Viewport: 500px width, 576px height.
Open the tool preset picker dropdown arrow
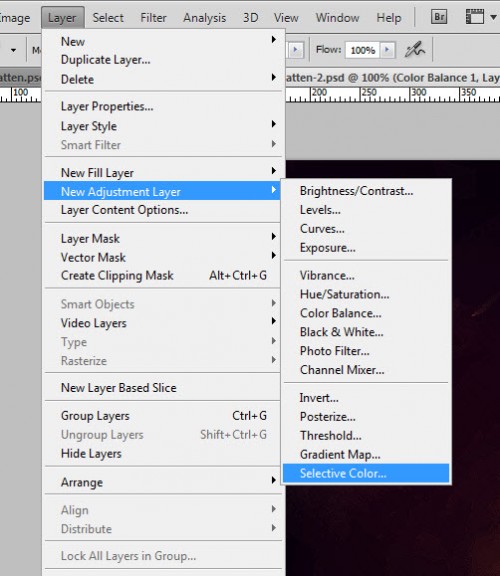point(13,50)
